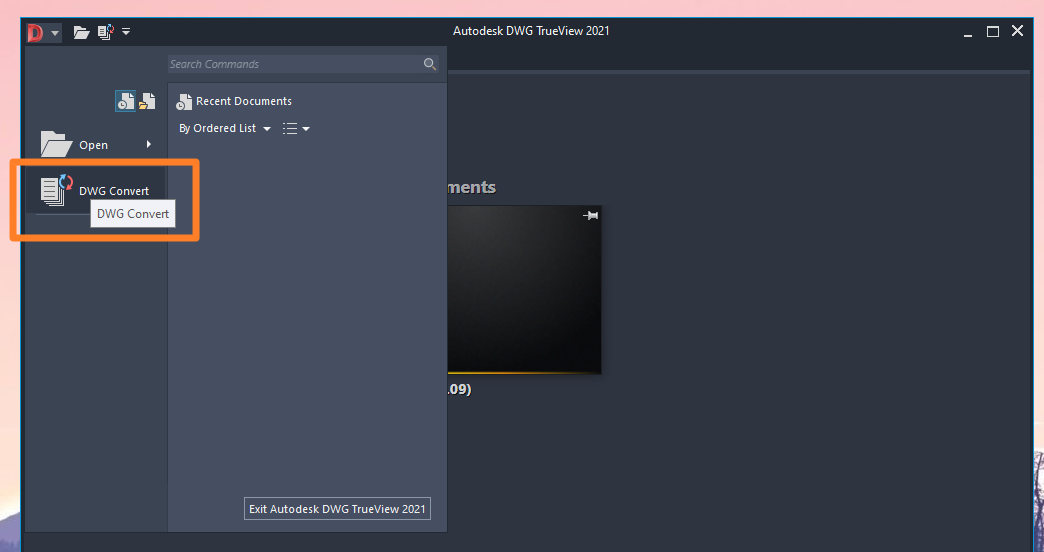Expand the Open submenu arrow

tap(148, 144)
